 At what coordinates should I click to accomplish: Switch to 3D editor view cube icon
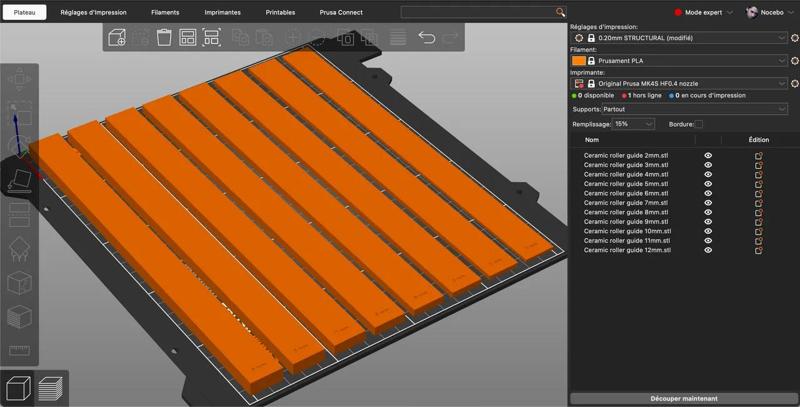18,388
